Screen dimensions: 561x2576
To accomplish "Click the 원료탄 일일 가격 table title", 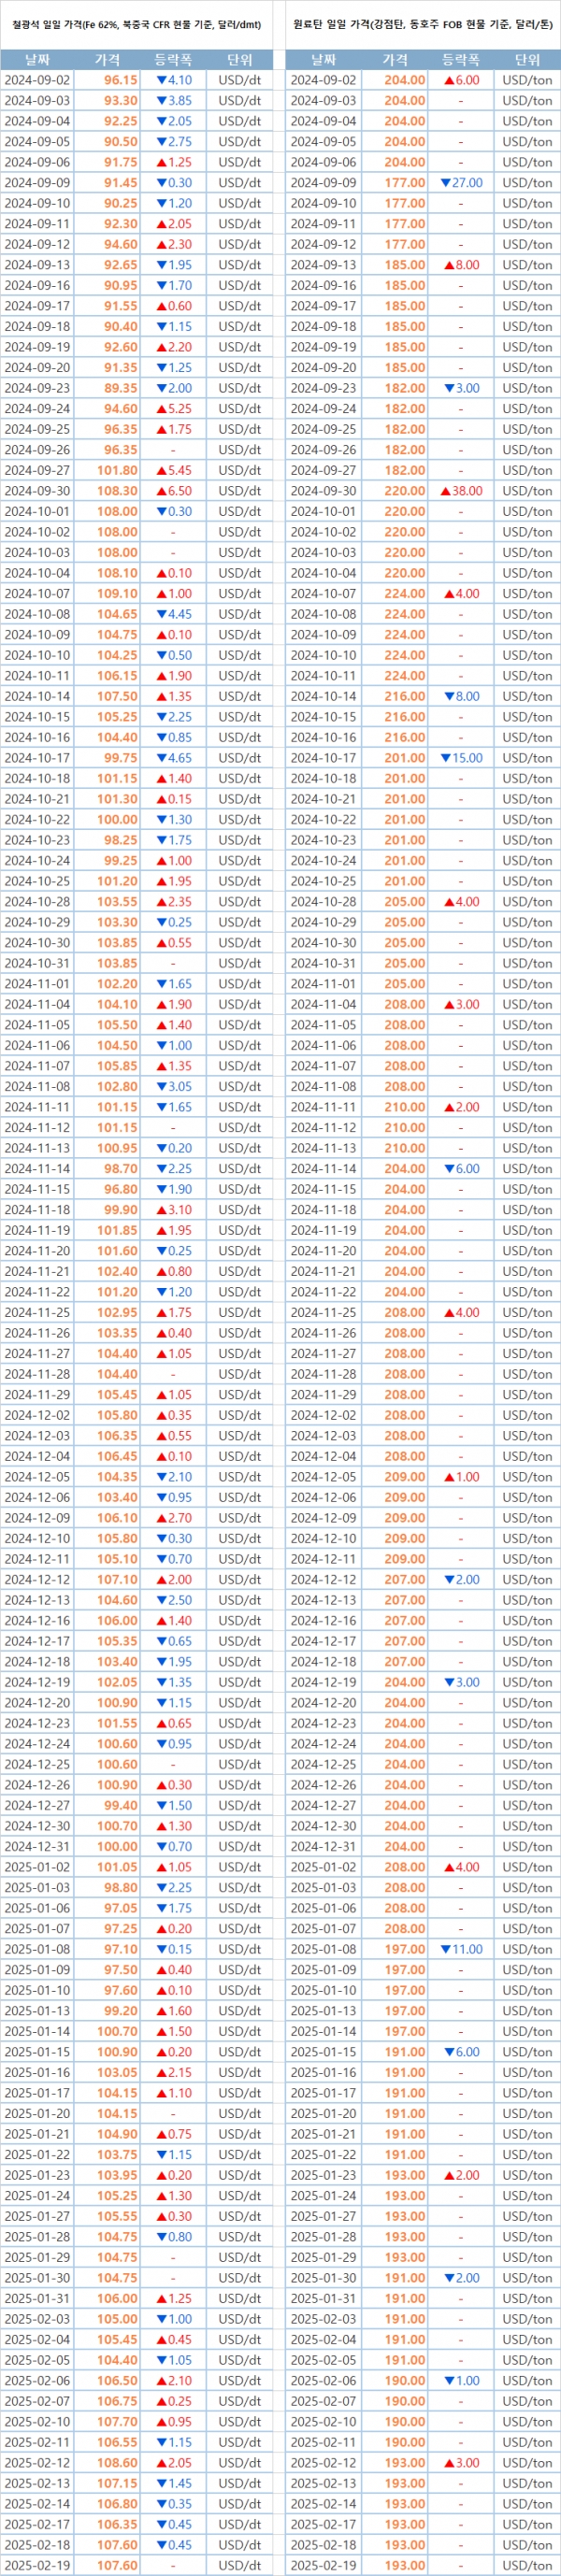I will [423, 24].
